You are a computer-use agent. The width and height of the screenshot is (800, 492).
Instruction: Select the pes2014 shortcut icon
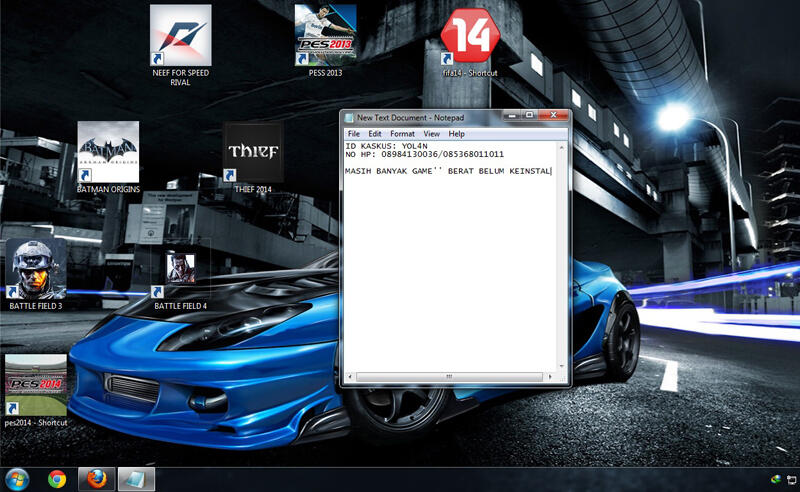point(35,385)
